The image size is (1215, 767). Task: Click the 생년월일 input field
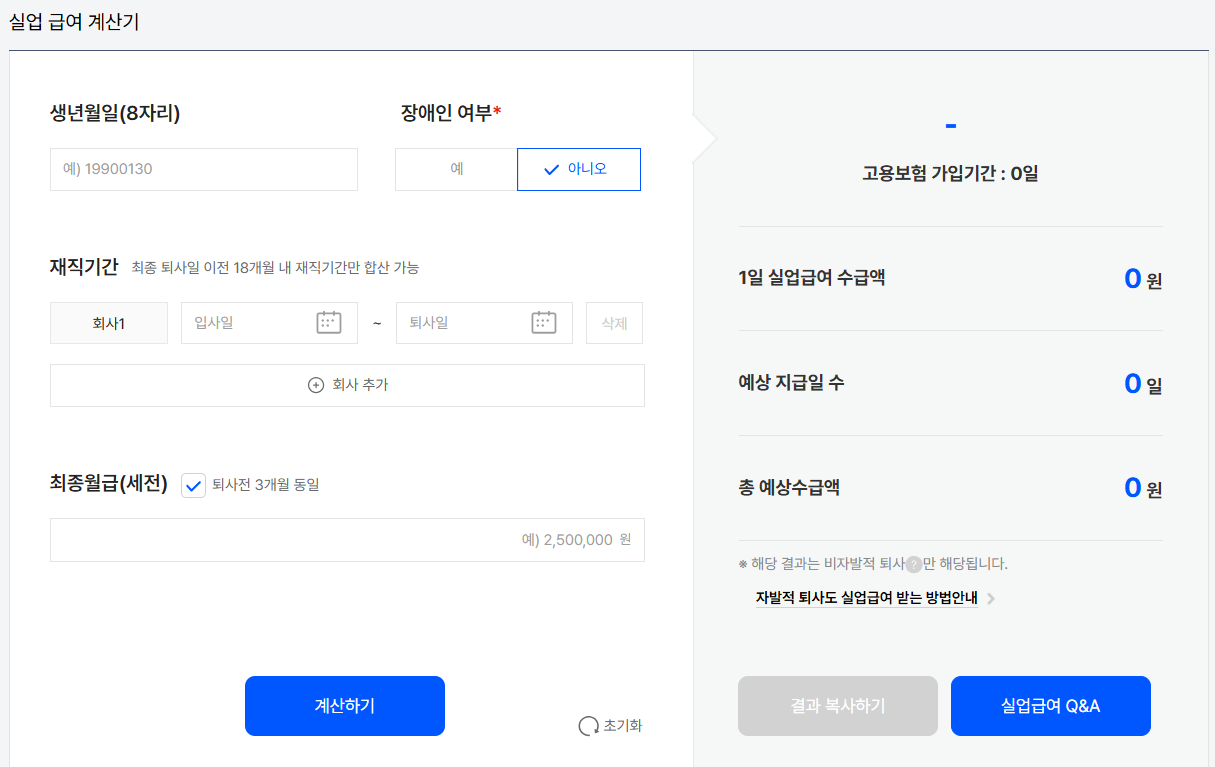pos(203,169)
